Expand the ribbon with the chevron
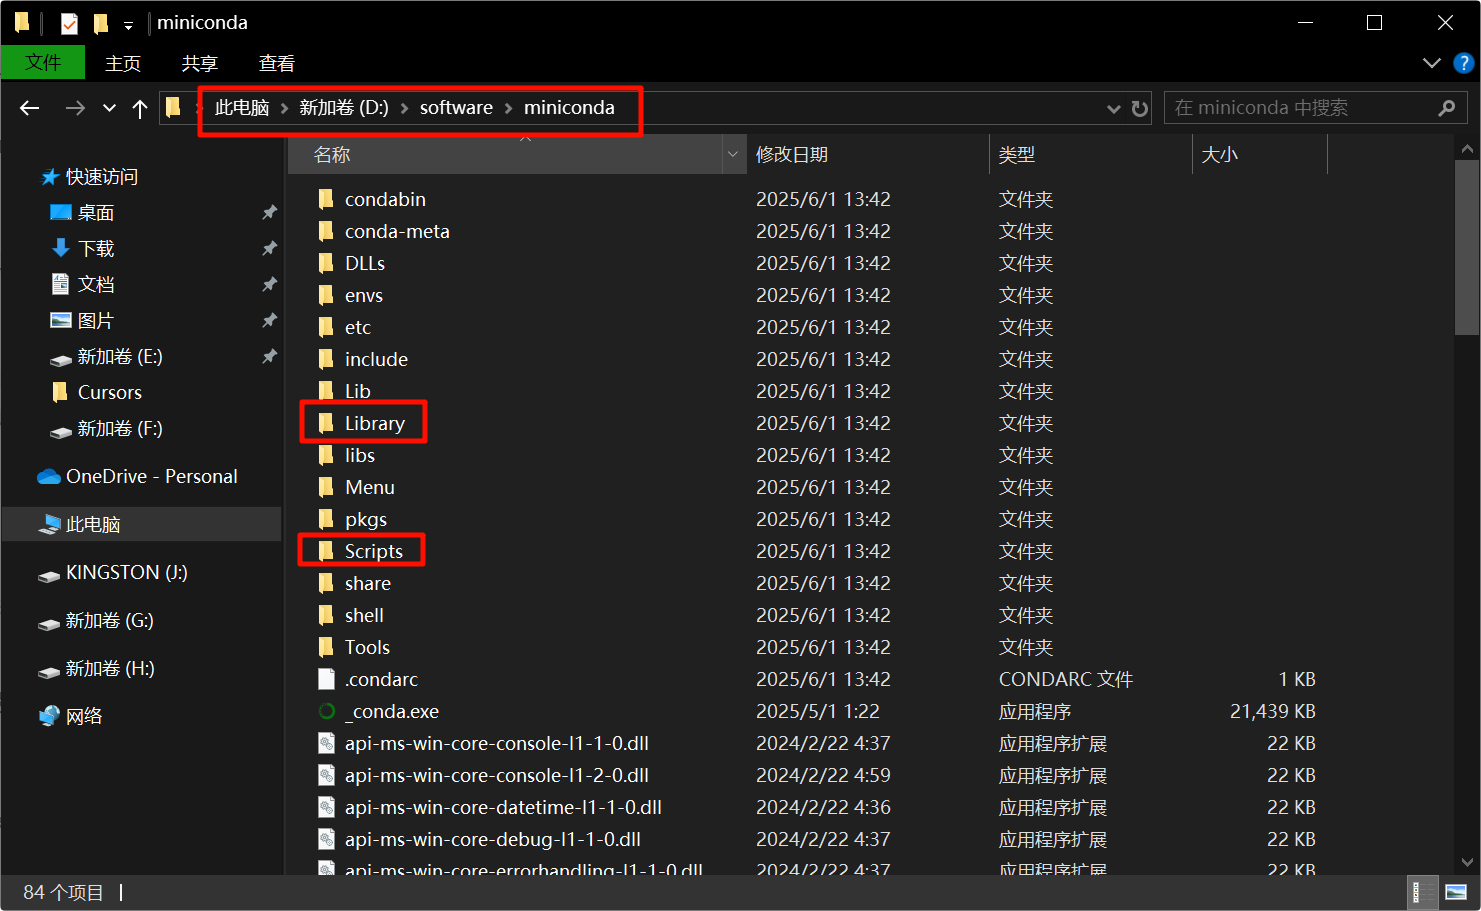This screenshot has width=1481, height=911. click(1432, 63)
